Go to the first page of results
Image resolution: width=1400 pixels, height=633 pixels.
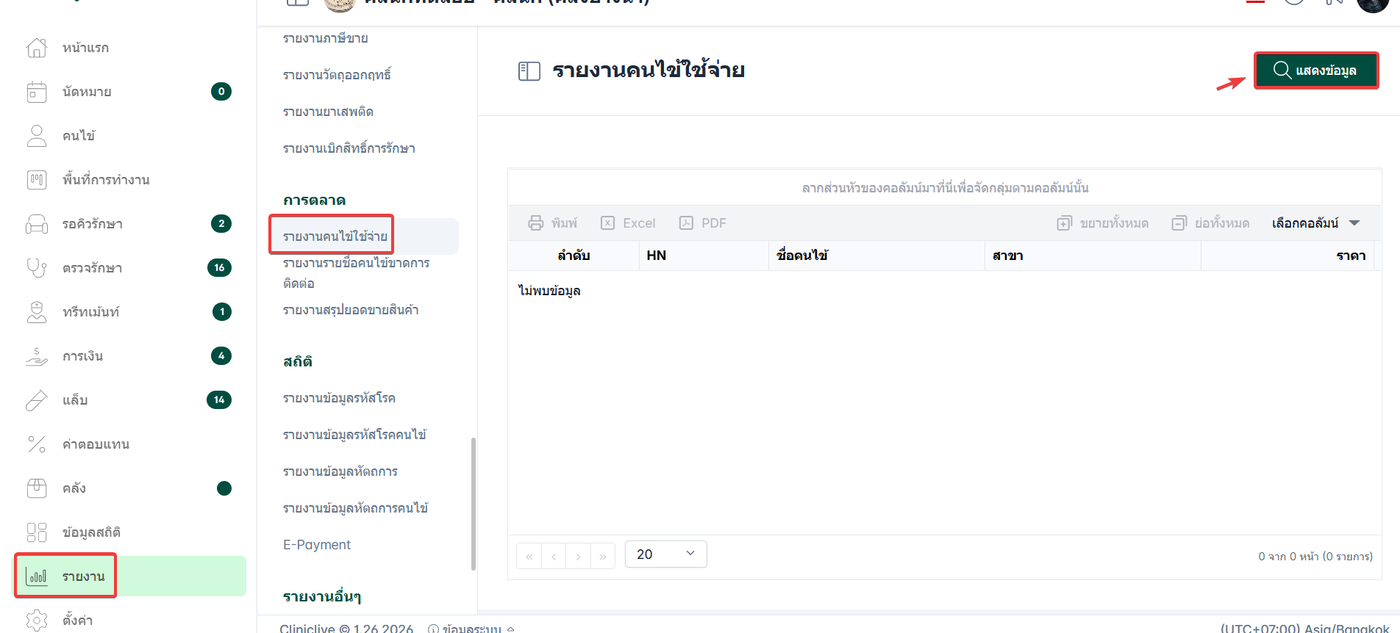(x=529, y=555)
